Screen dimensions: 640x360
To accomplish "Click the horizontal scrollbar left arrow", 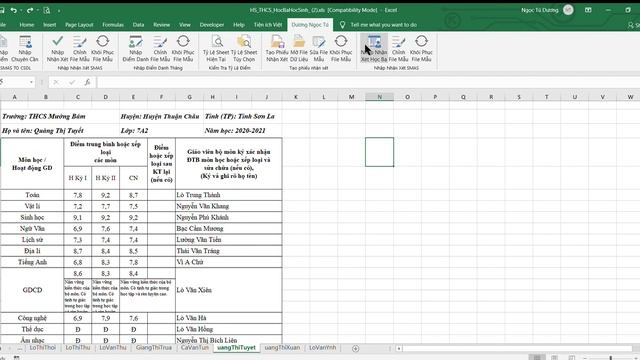I will 399,348.
